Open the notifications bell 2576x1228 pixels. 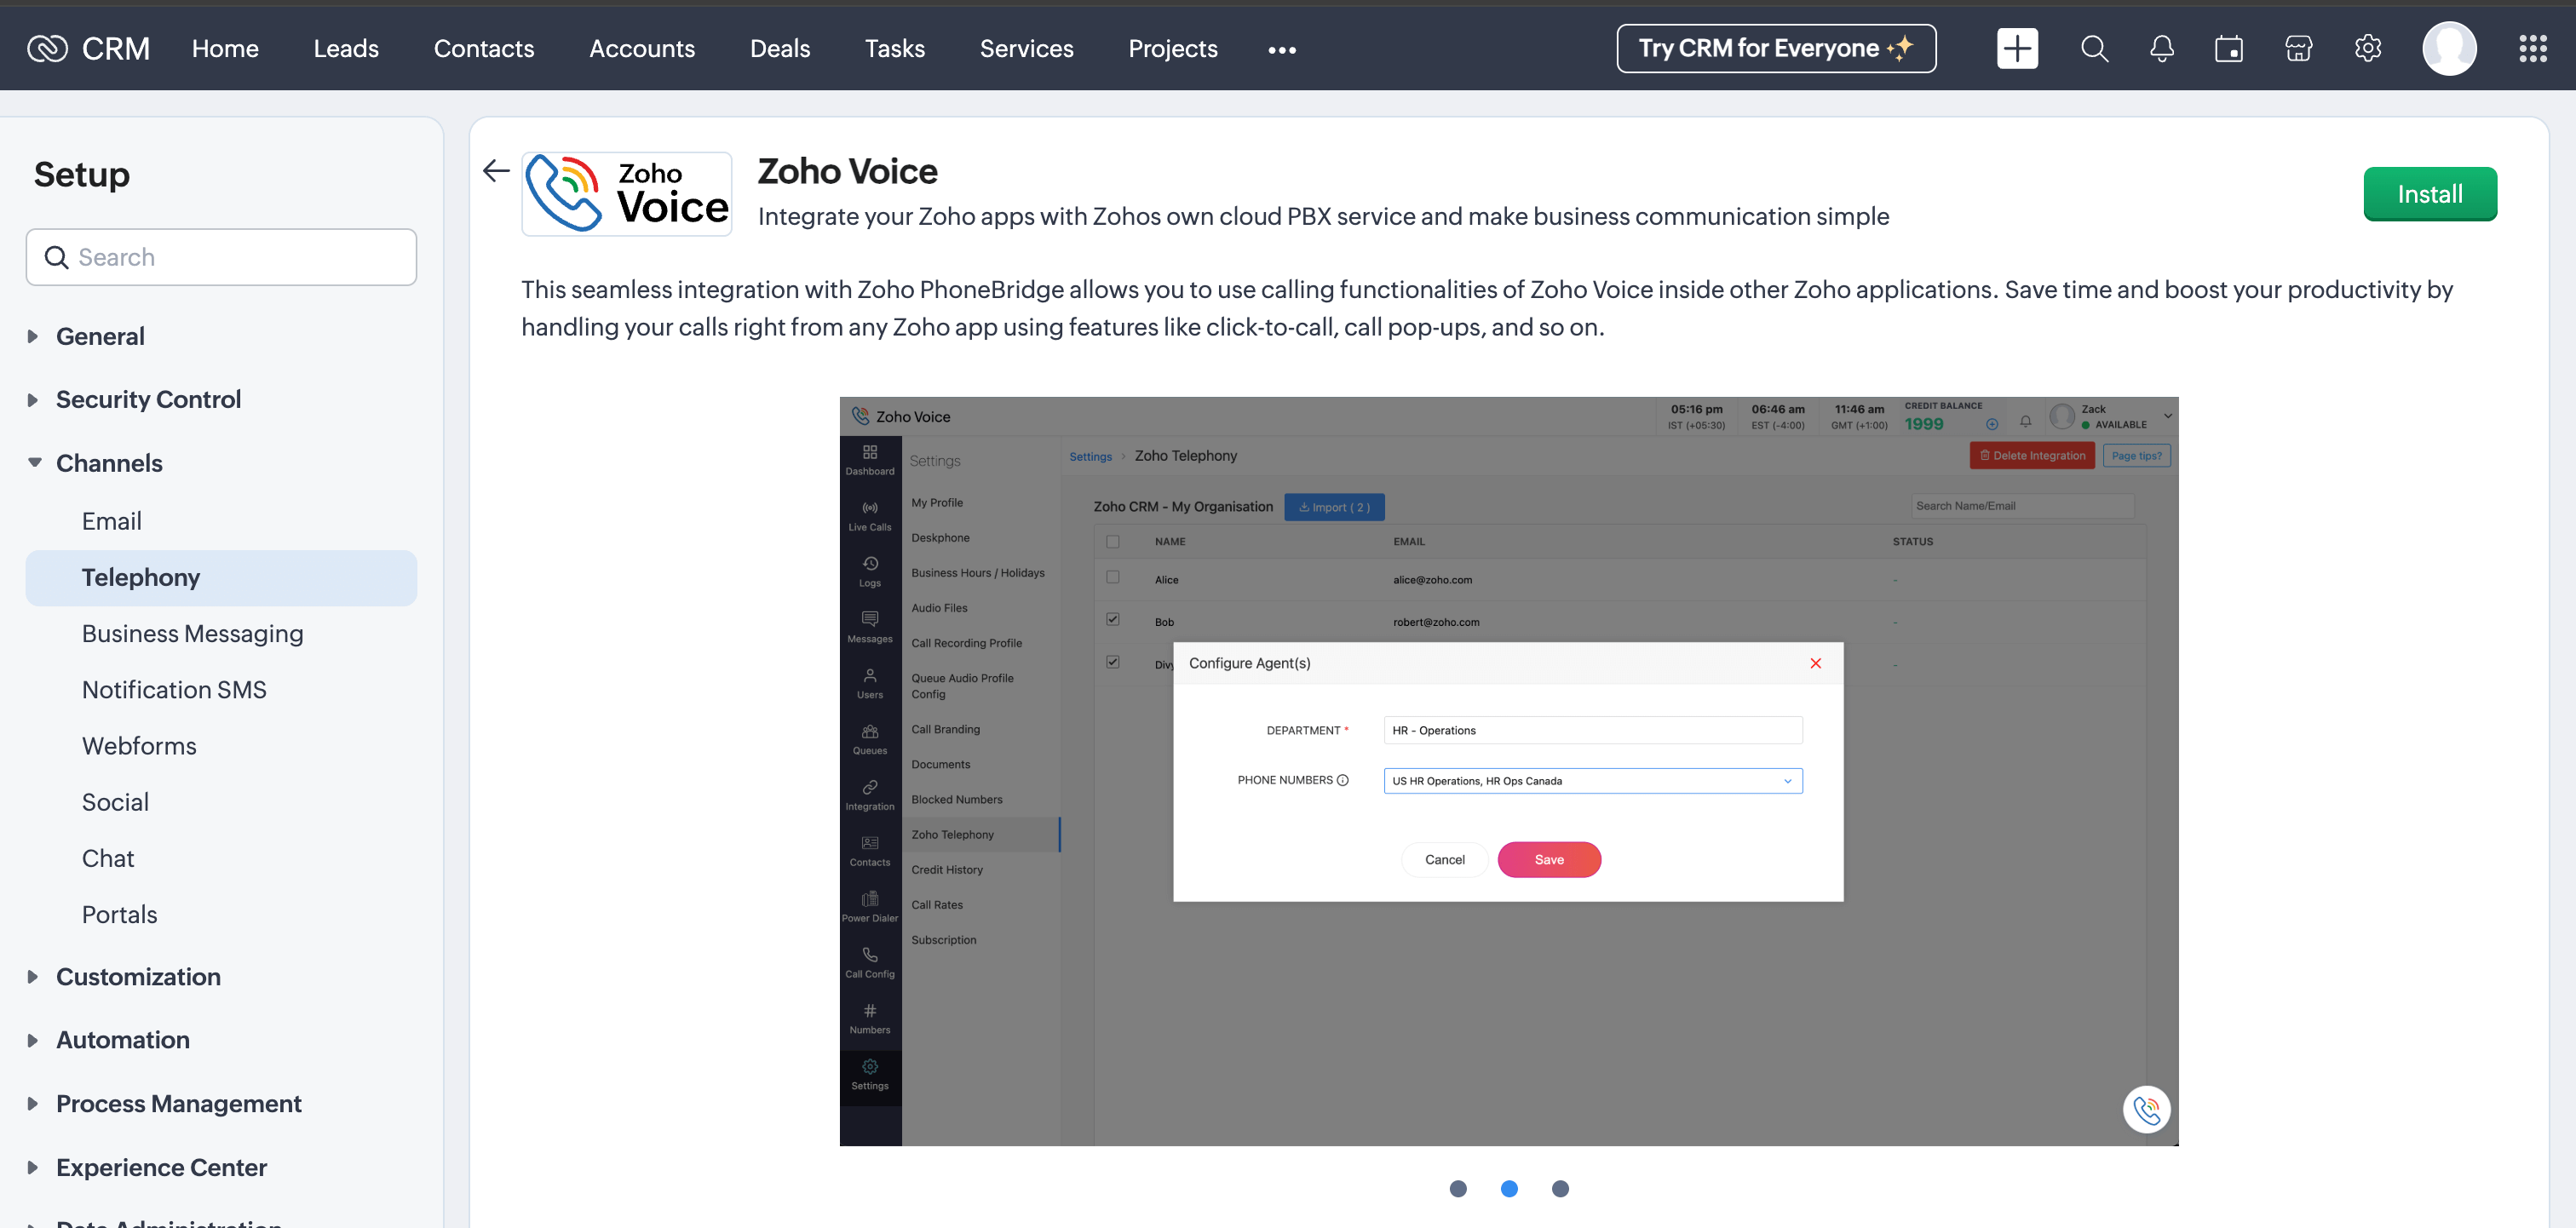[x=2161, y=48]
